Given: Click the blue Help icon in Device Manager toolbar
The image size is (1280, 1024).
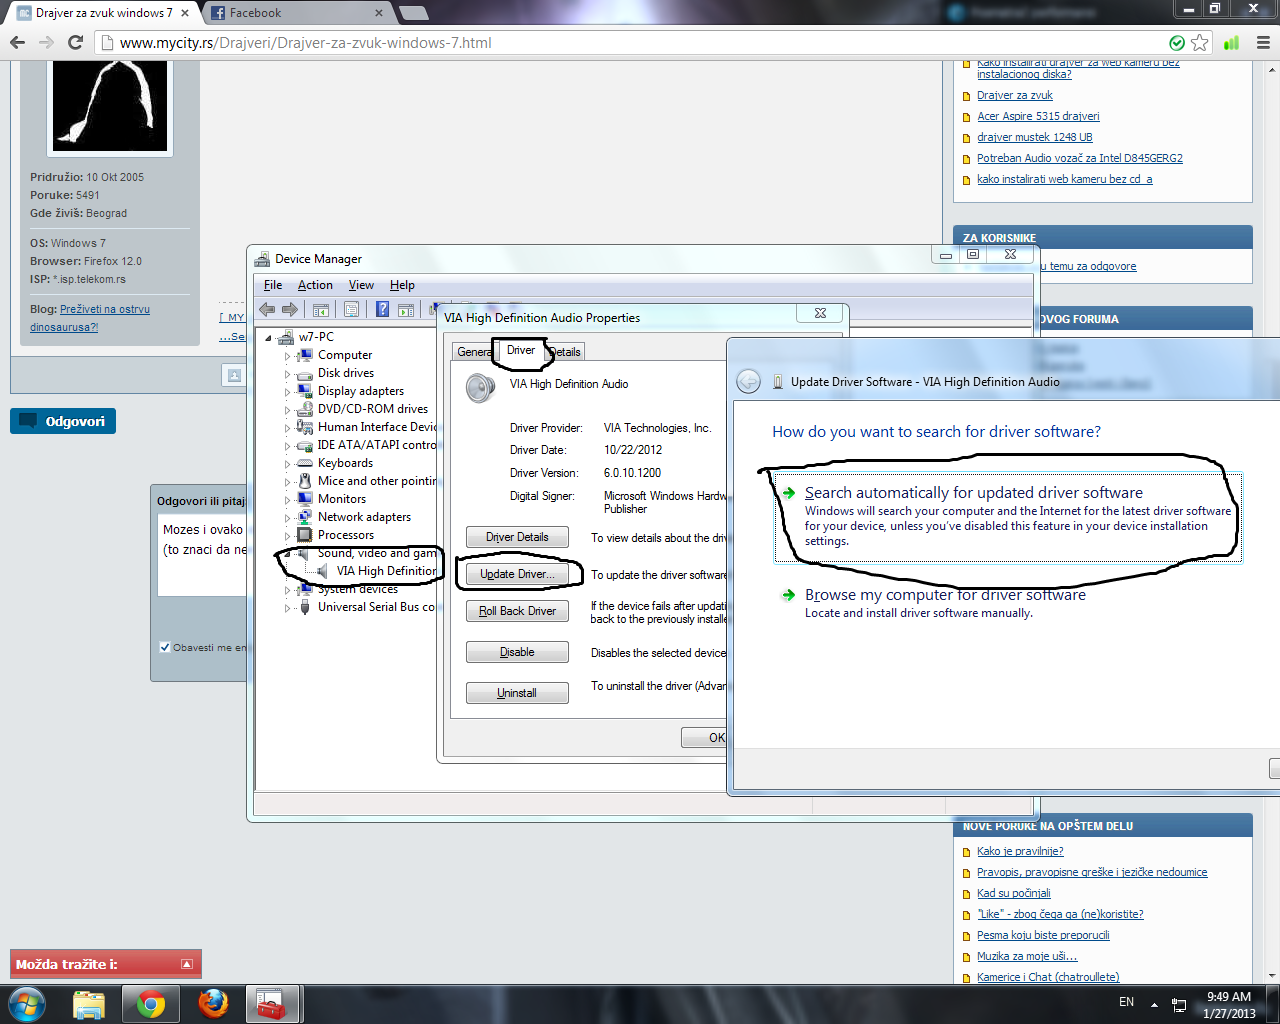Looking at the screenshot, I should 382,310.
